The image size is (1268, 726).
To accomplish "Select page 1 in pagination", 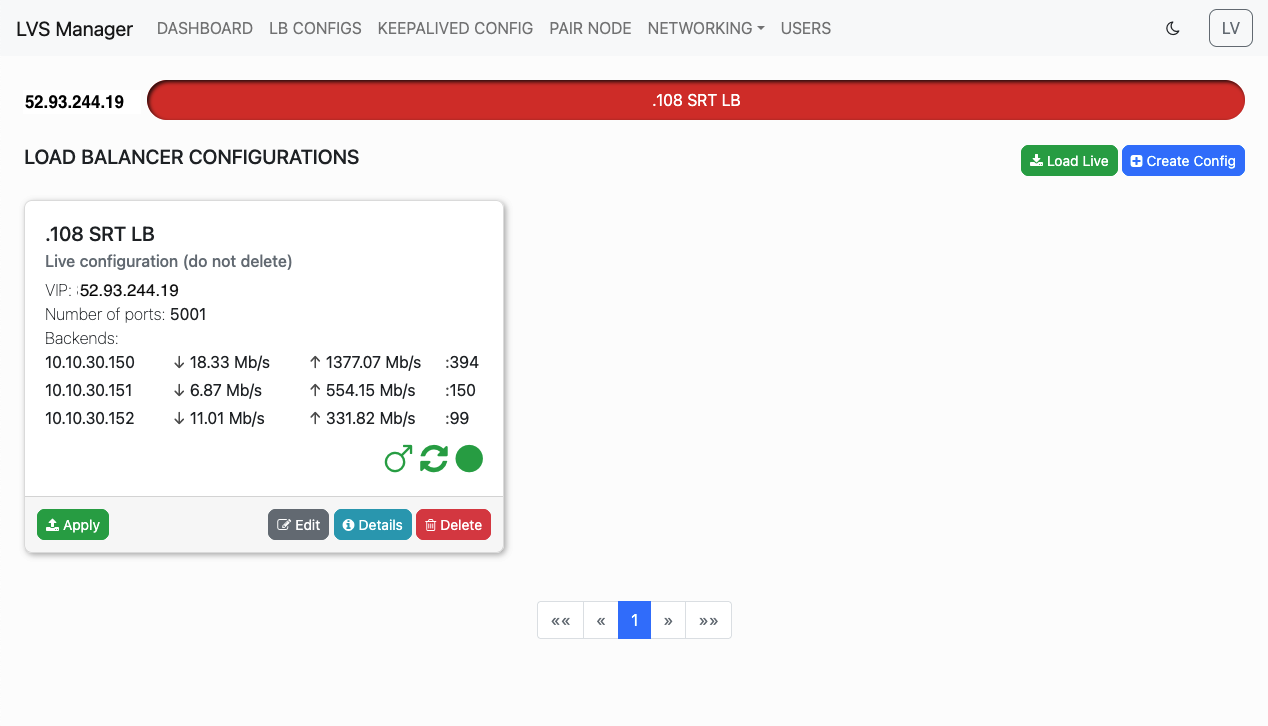I will point(634,620).
